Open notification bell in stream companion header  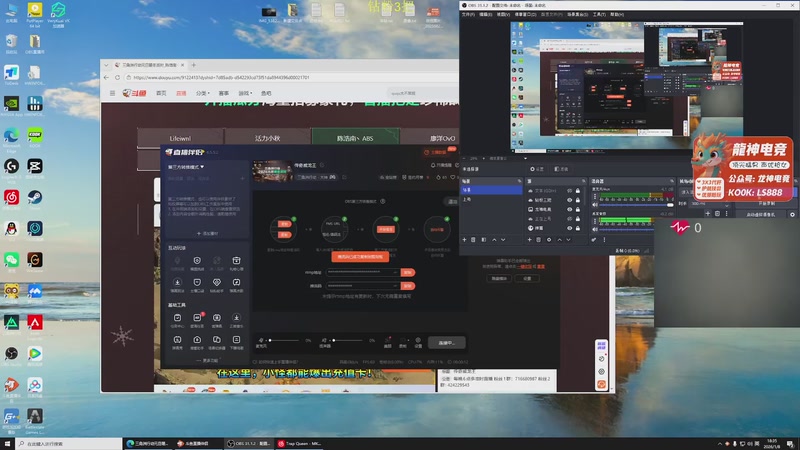433,165
